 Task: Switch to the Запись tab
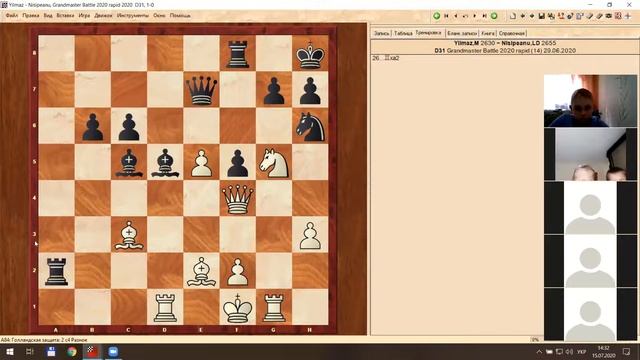click(382, 33)
